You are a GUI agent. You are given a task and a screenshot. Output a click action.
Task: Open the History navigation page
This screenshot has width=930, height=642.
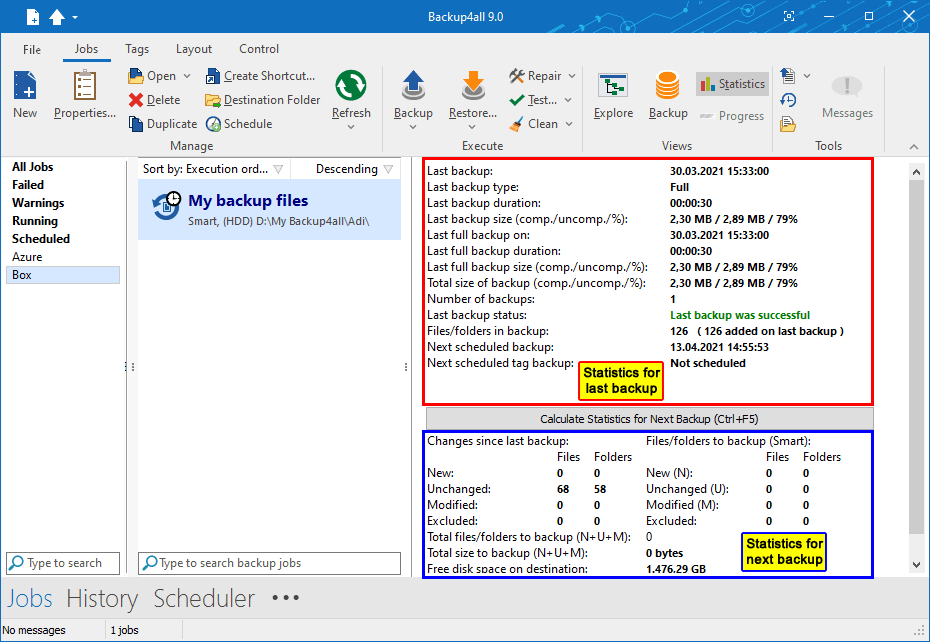102,598
